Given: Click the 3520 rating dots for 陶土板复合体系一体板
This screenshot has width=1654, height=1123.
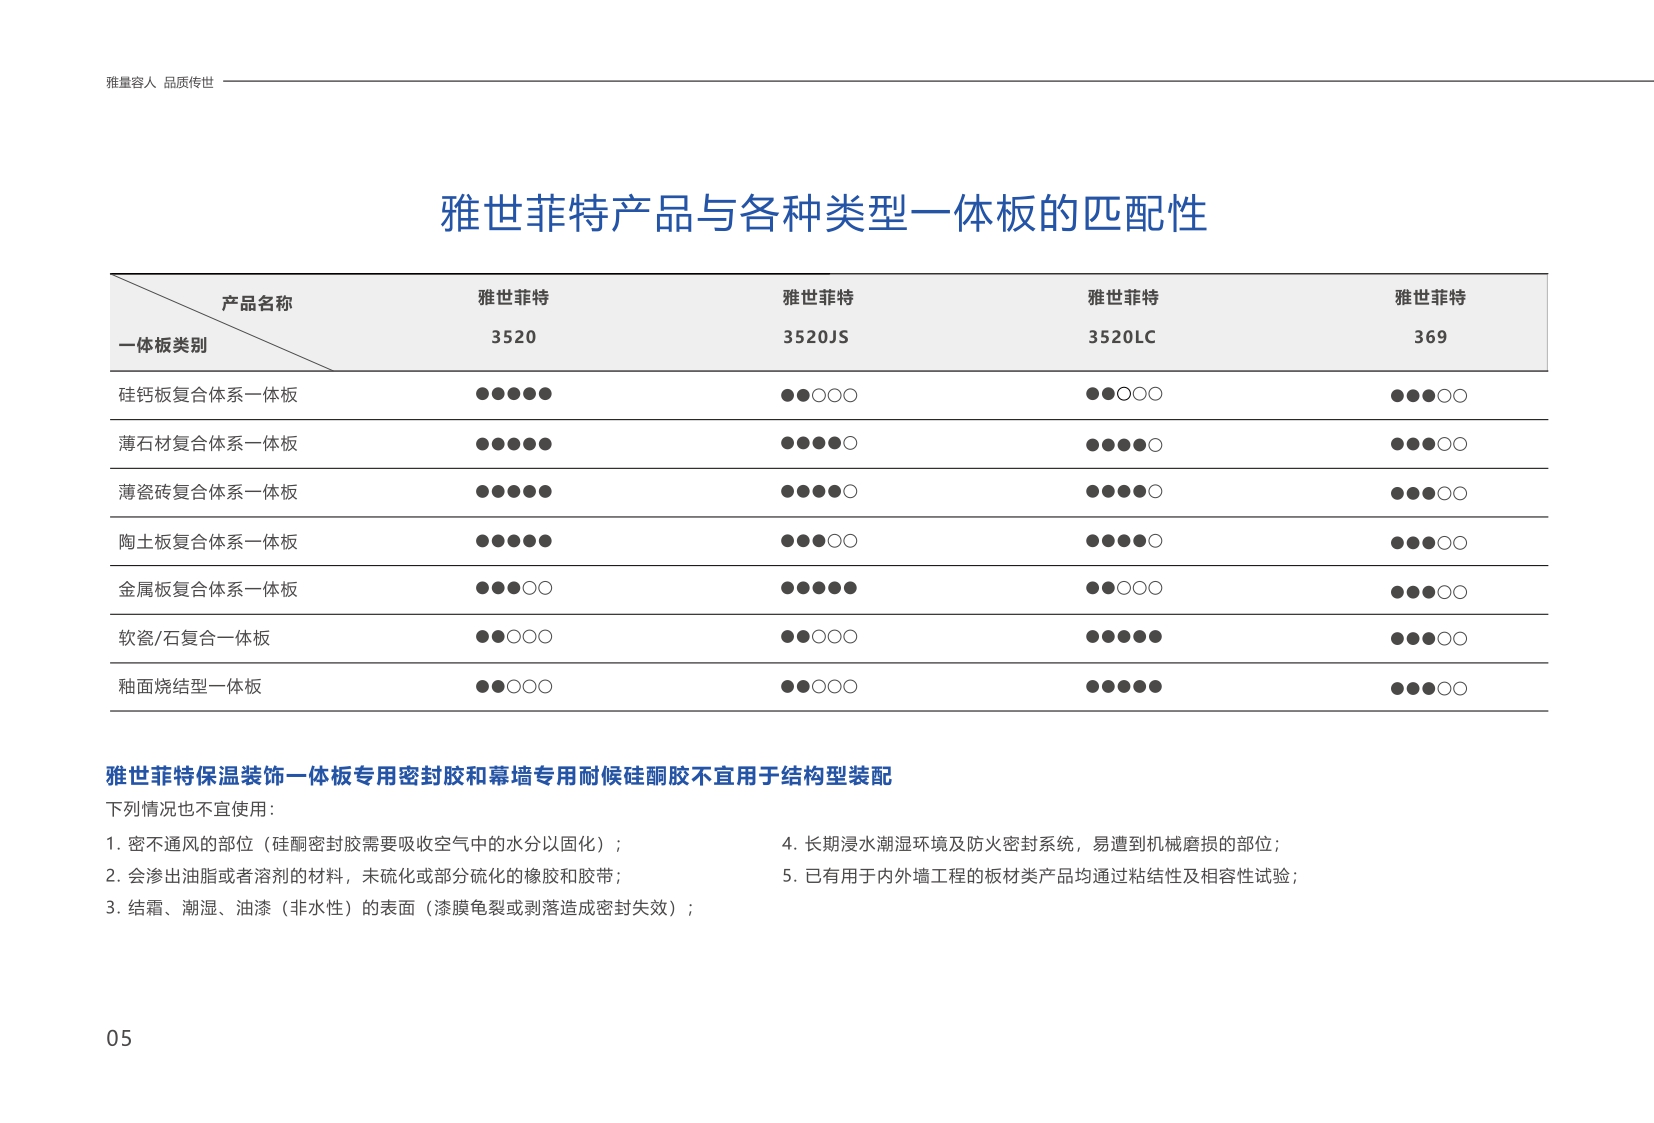Looking at the screenshot, I should [x=514, y=541].
